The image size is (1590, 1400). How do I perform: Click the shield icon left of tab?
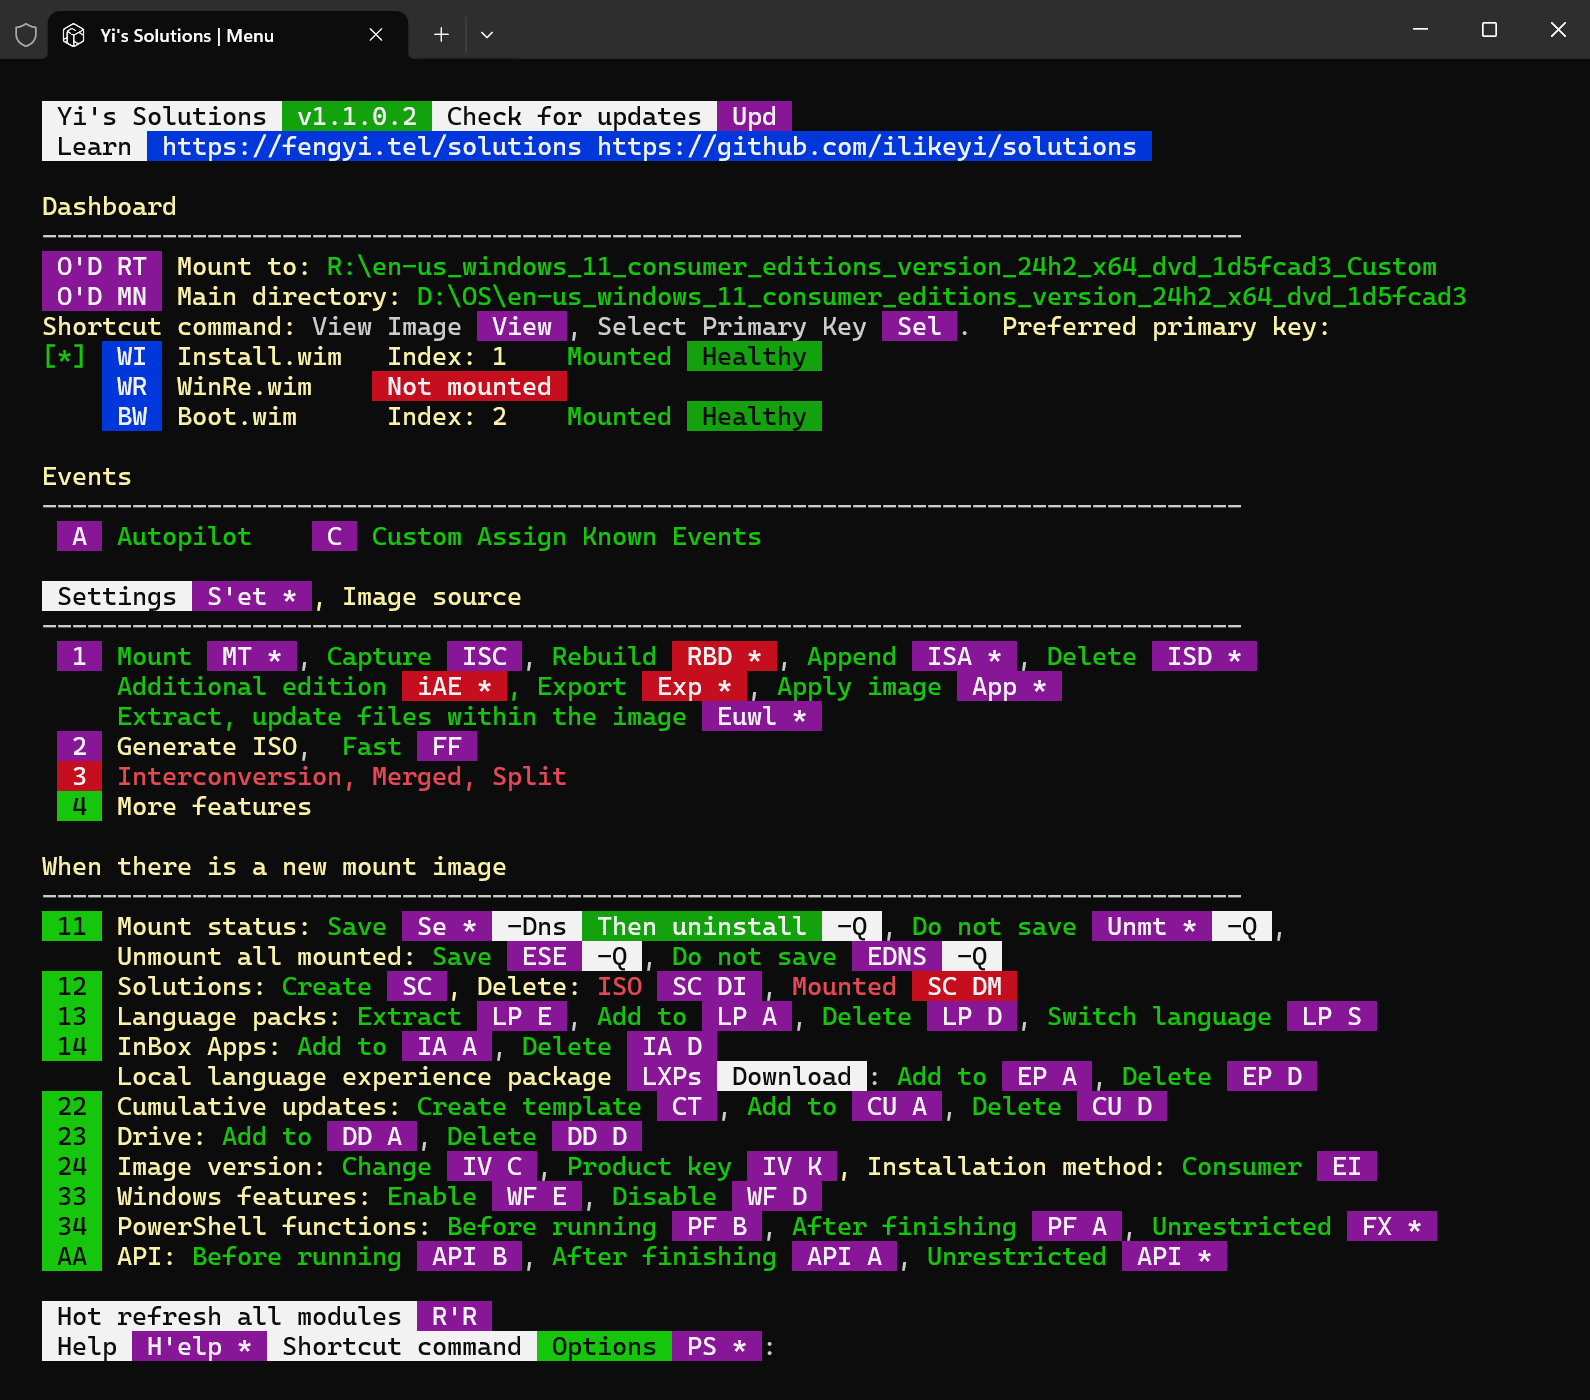tap(26, 35)
